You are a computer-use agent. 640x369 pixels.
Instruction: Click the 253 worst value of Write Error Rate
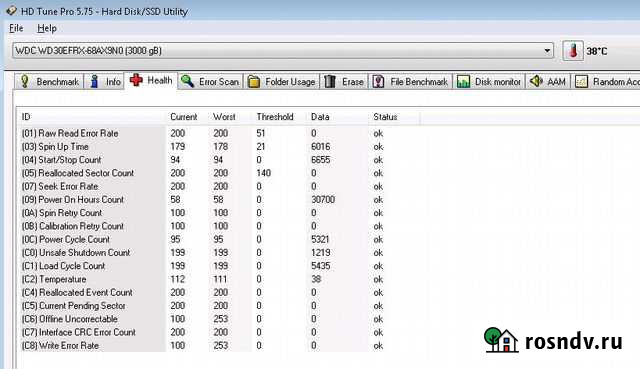click(220, 346)
